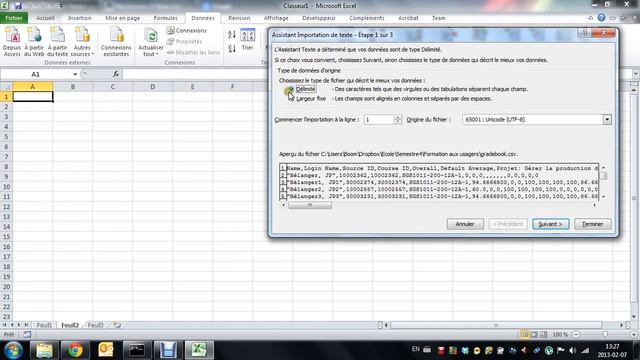Select the entire sheet corner button
The width and height of the screenshot is (640, 360).
(6, 87)
